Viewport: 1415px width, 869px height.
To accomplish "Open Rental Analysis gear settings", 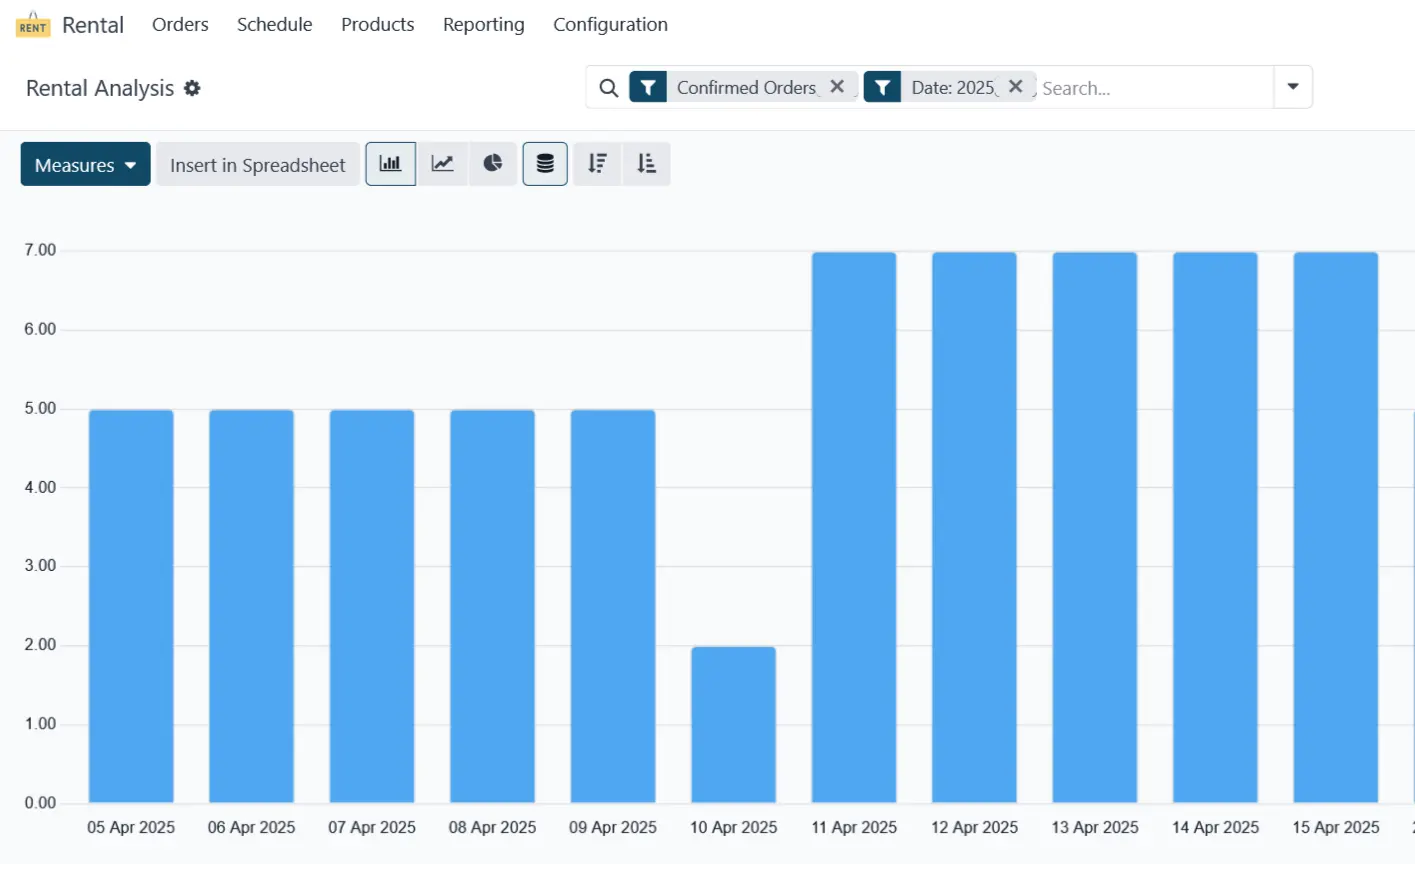I will click(192, 88).
